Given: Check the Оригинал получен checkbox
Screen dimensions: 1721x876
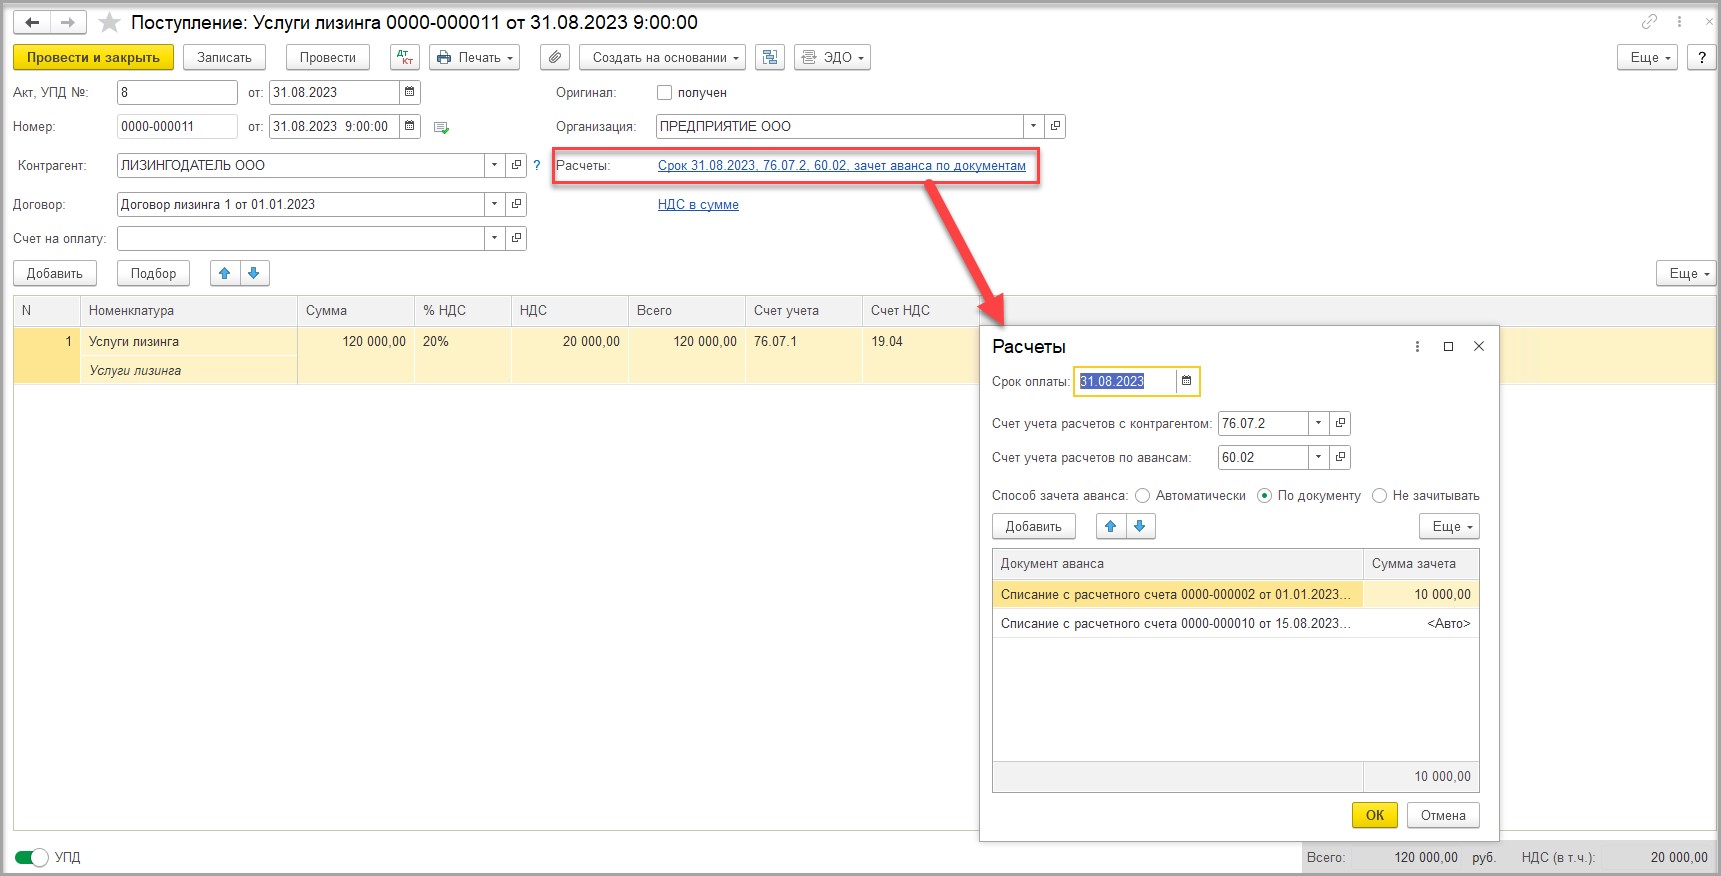Looking at the screenshot, I should pos(664,93).
